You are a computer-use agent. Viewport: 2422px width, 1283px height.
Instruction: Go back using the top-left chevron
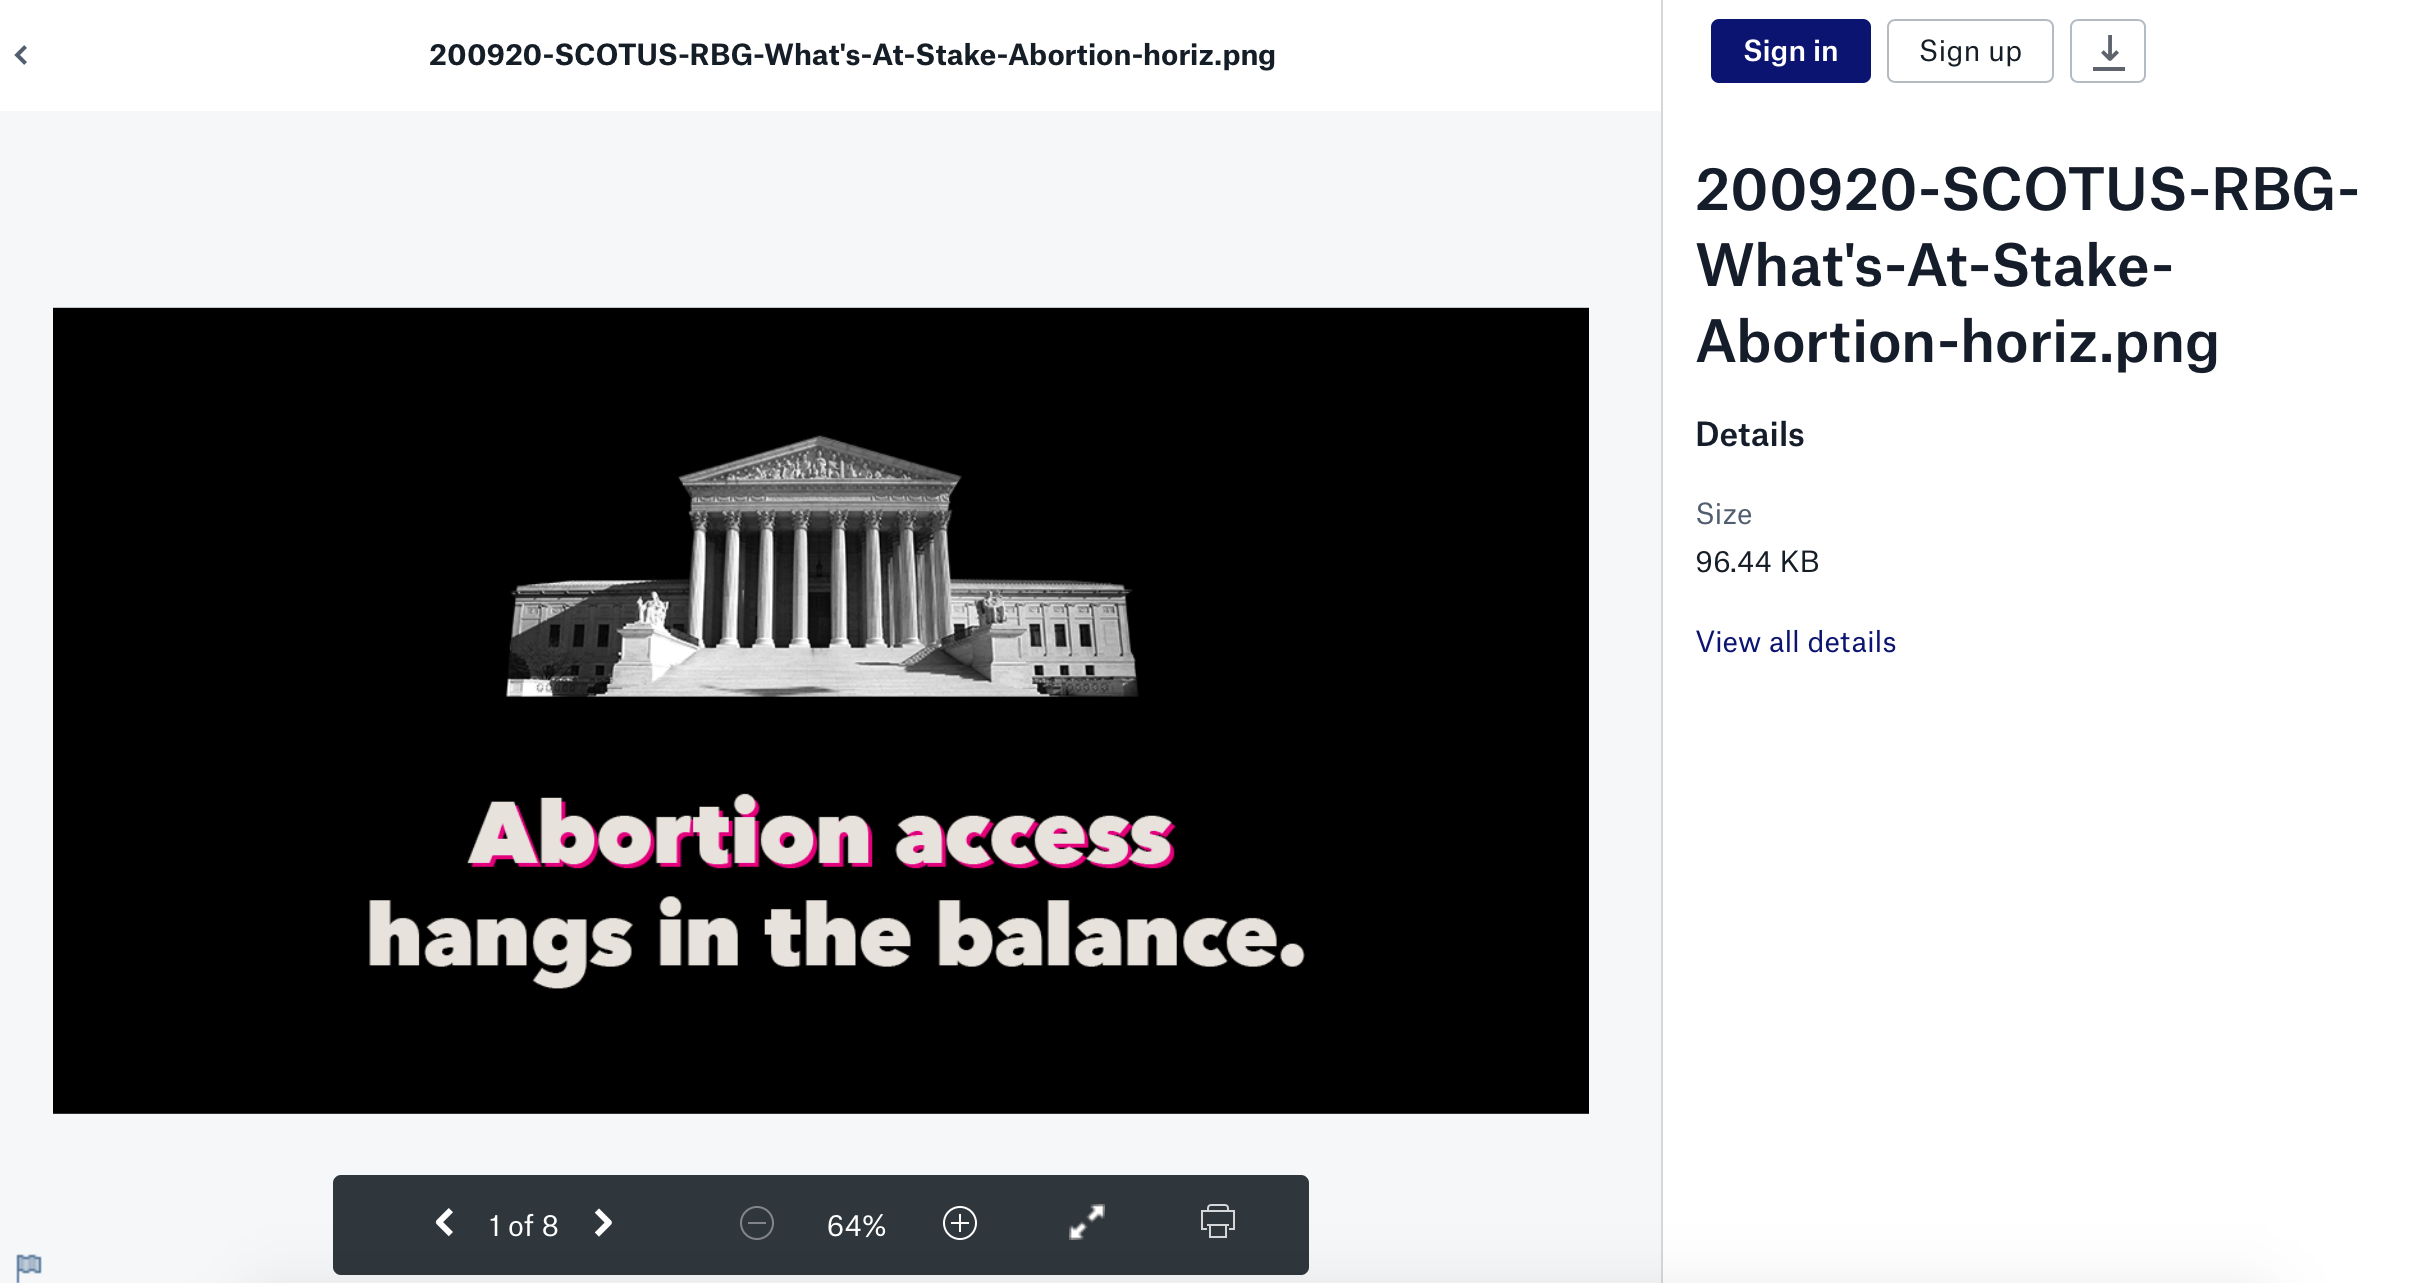pyautogui.click(x=21, y=55)
